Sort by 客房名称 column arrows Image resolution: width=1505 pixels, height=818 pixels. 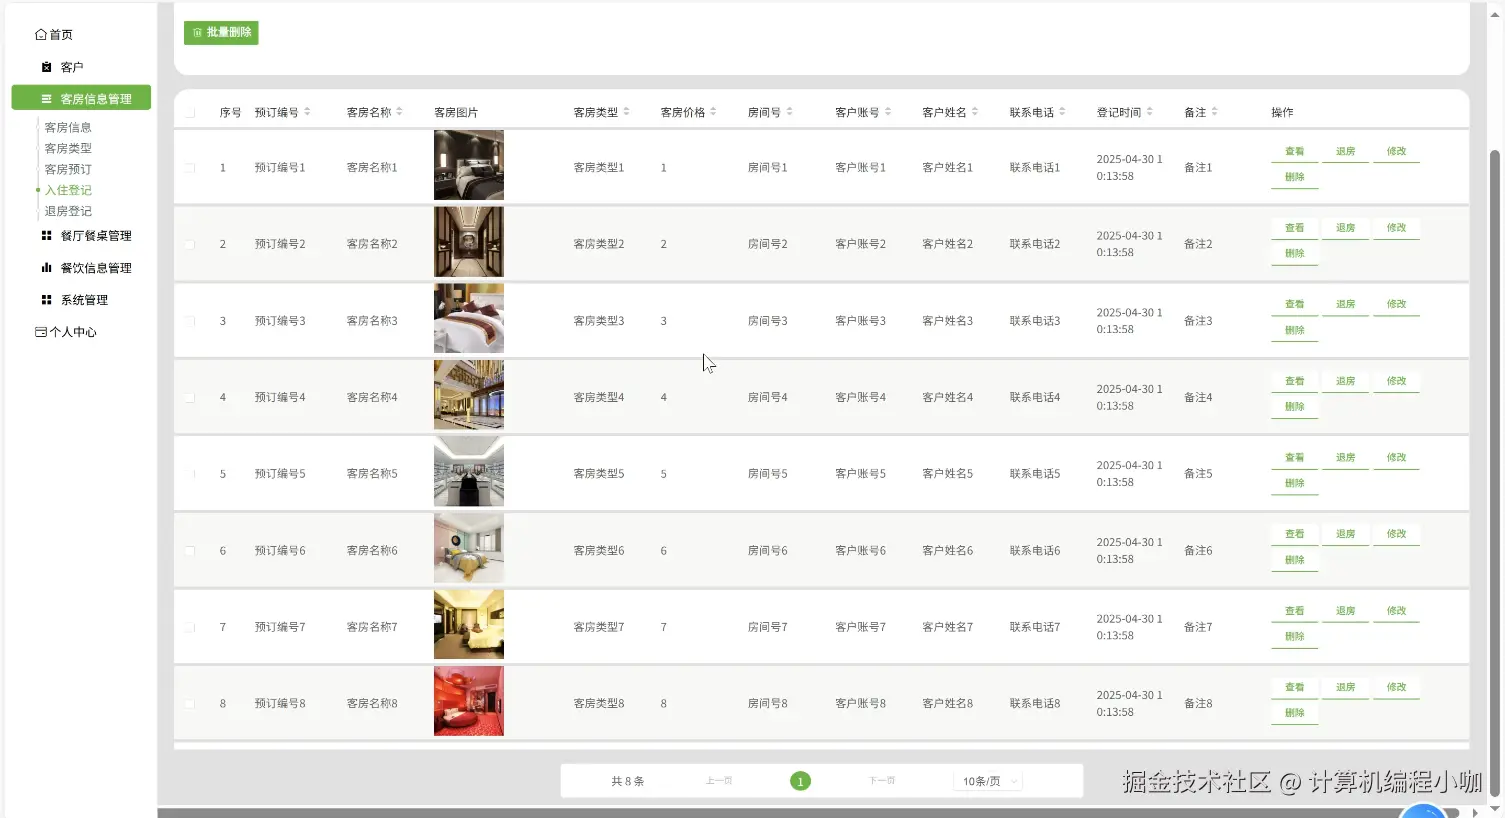tap(399, 112)
